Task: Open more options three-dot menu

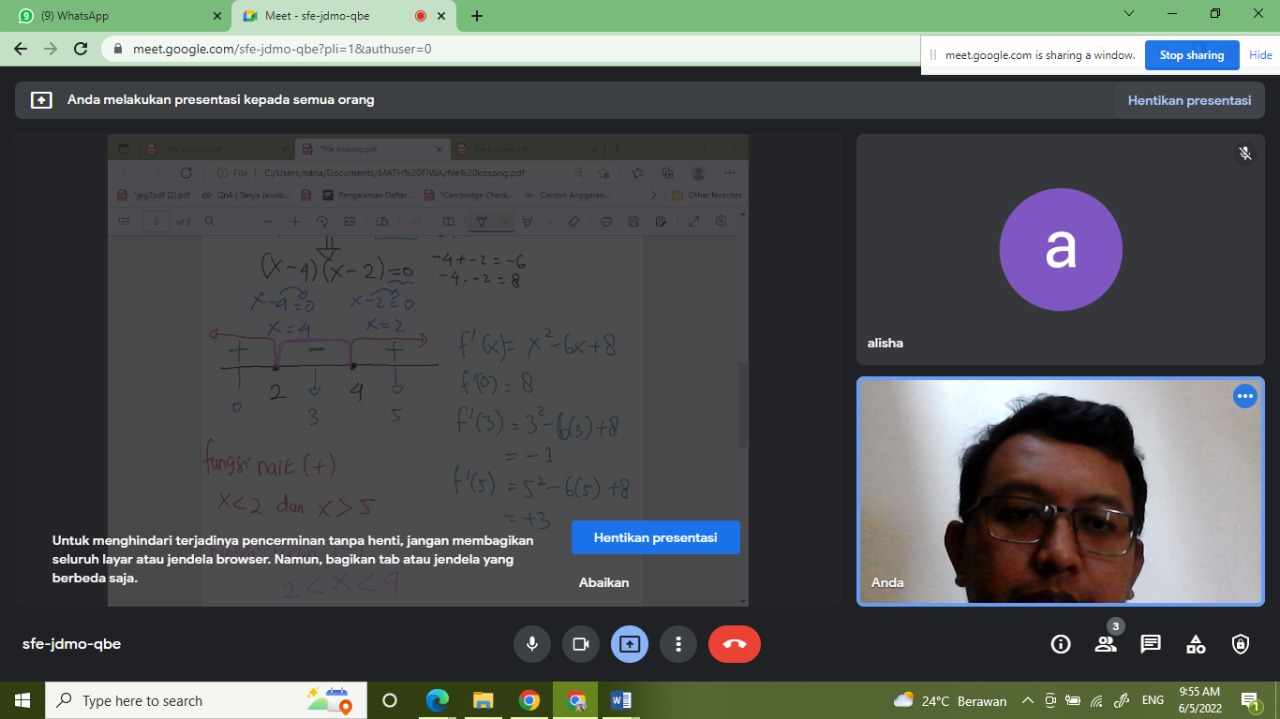Action: pyautogui.click(x=678, y=644)
